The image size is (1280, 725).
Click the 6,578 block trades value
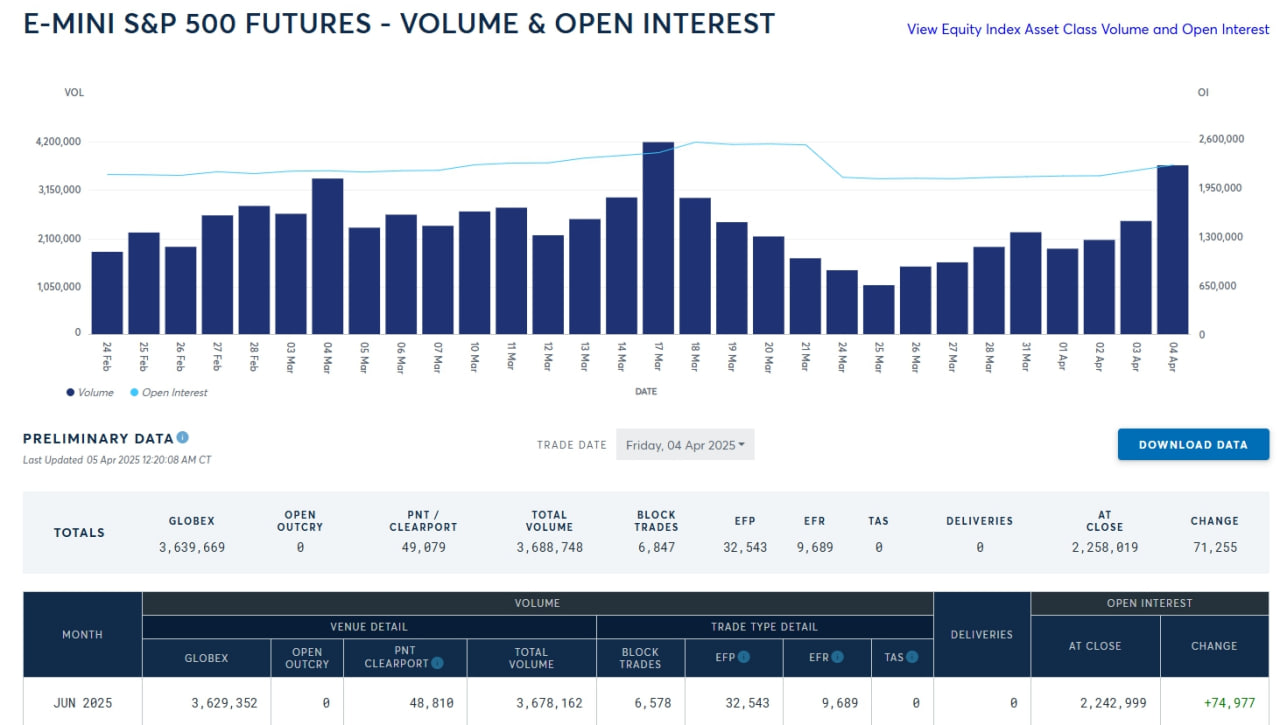(652, 703)
